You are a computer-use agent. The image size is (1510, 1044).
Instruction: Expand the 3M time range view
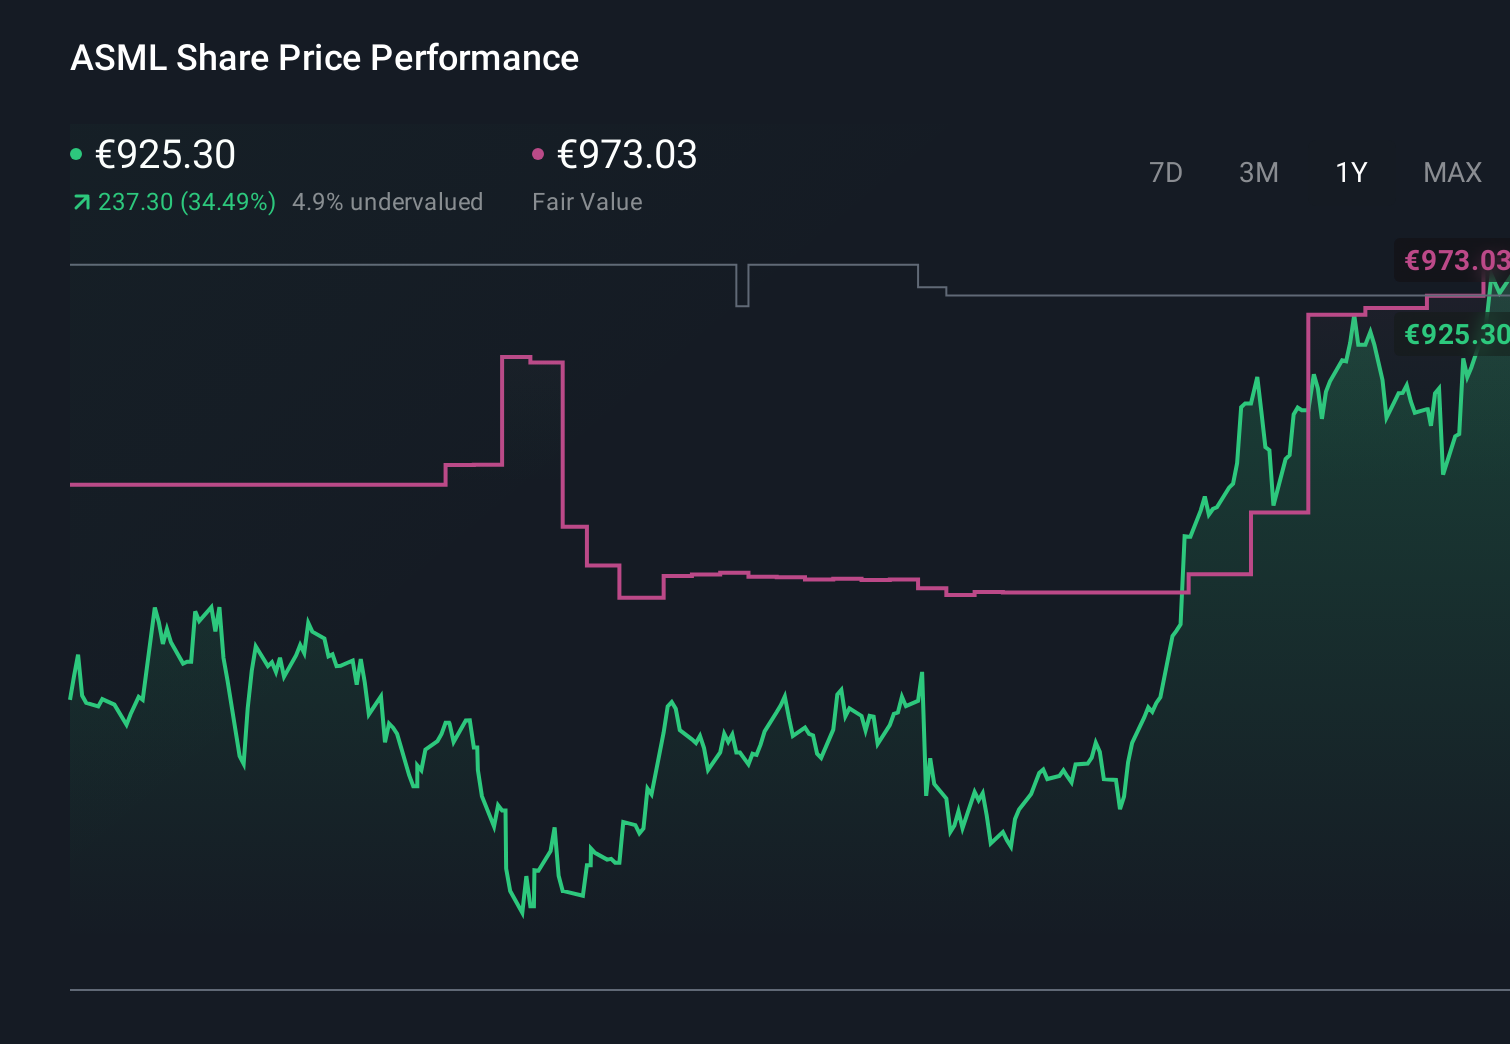coord(1258,172)
